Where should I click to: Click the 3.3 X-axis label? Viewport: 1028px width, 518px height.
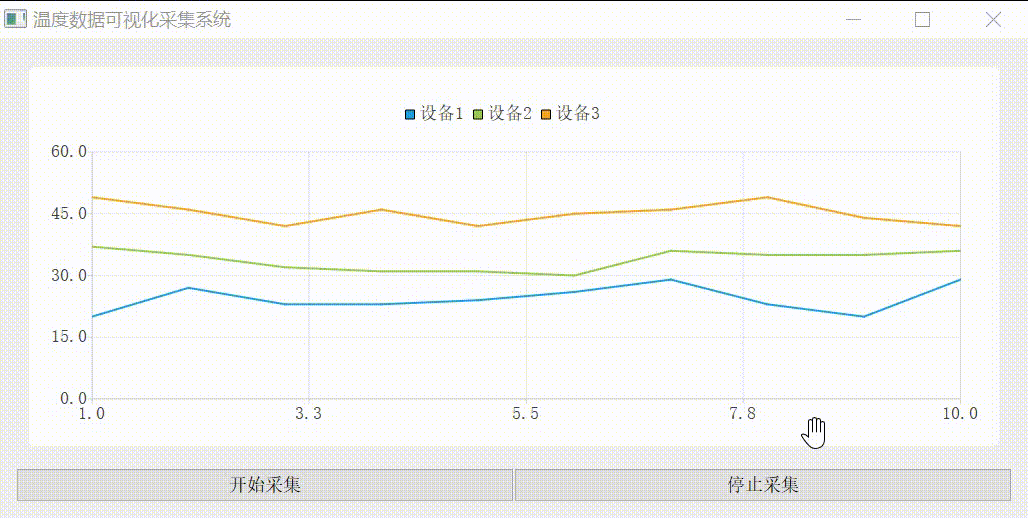tap(309, 414)
